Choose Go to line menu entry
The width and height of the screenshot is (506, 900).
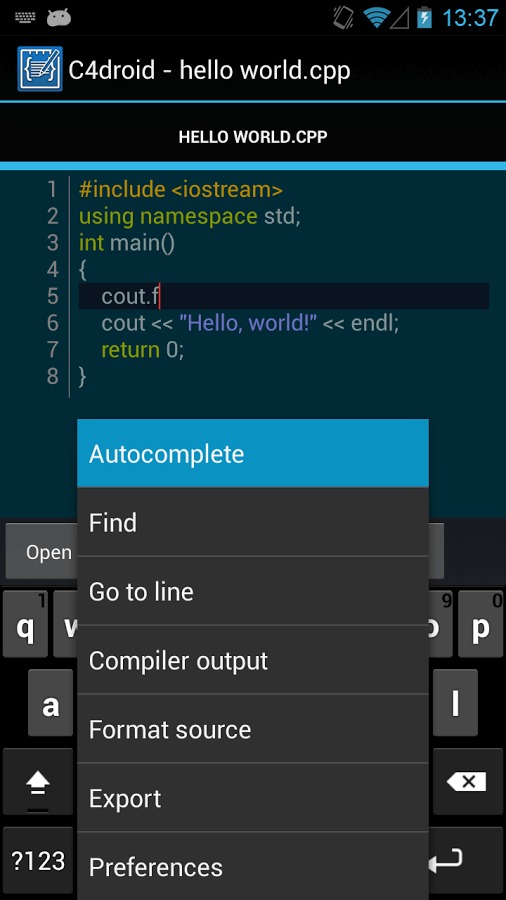253,591
